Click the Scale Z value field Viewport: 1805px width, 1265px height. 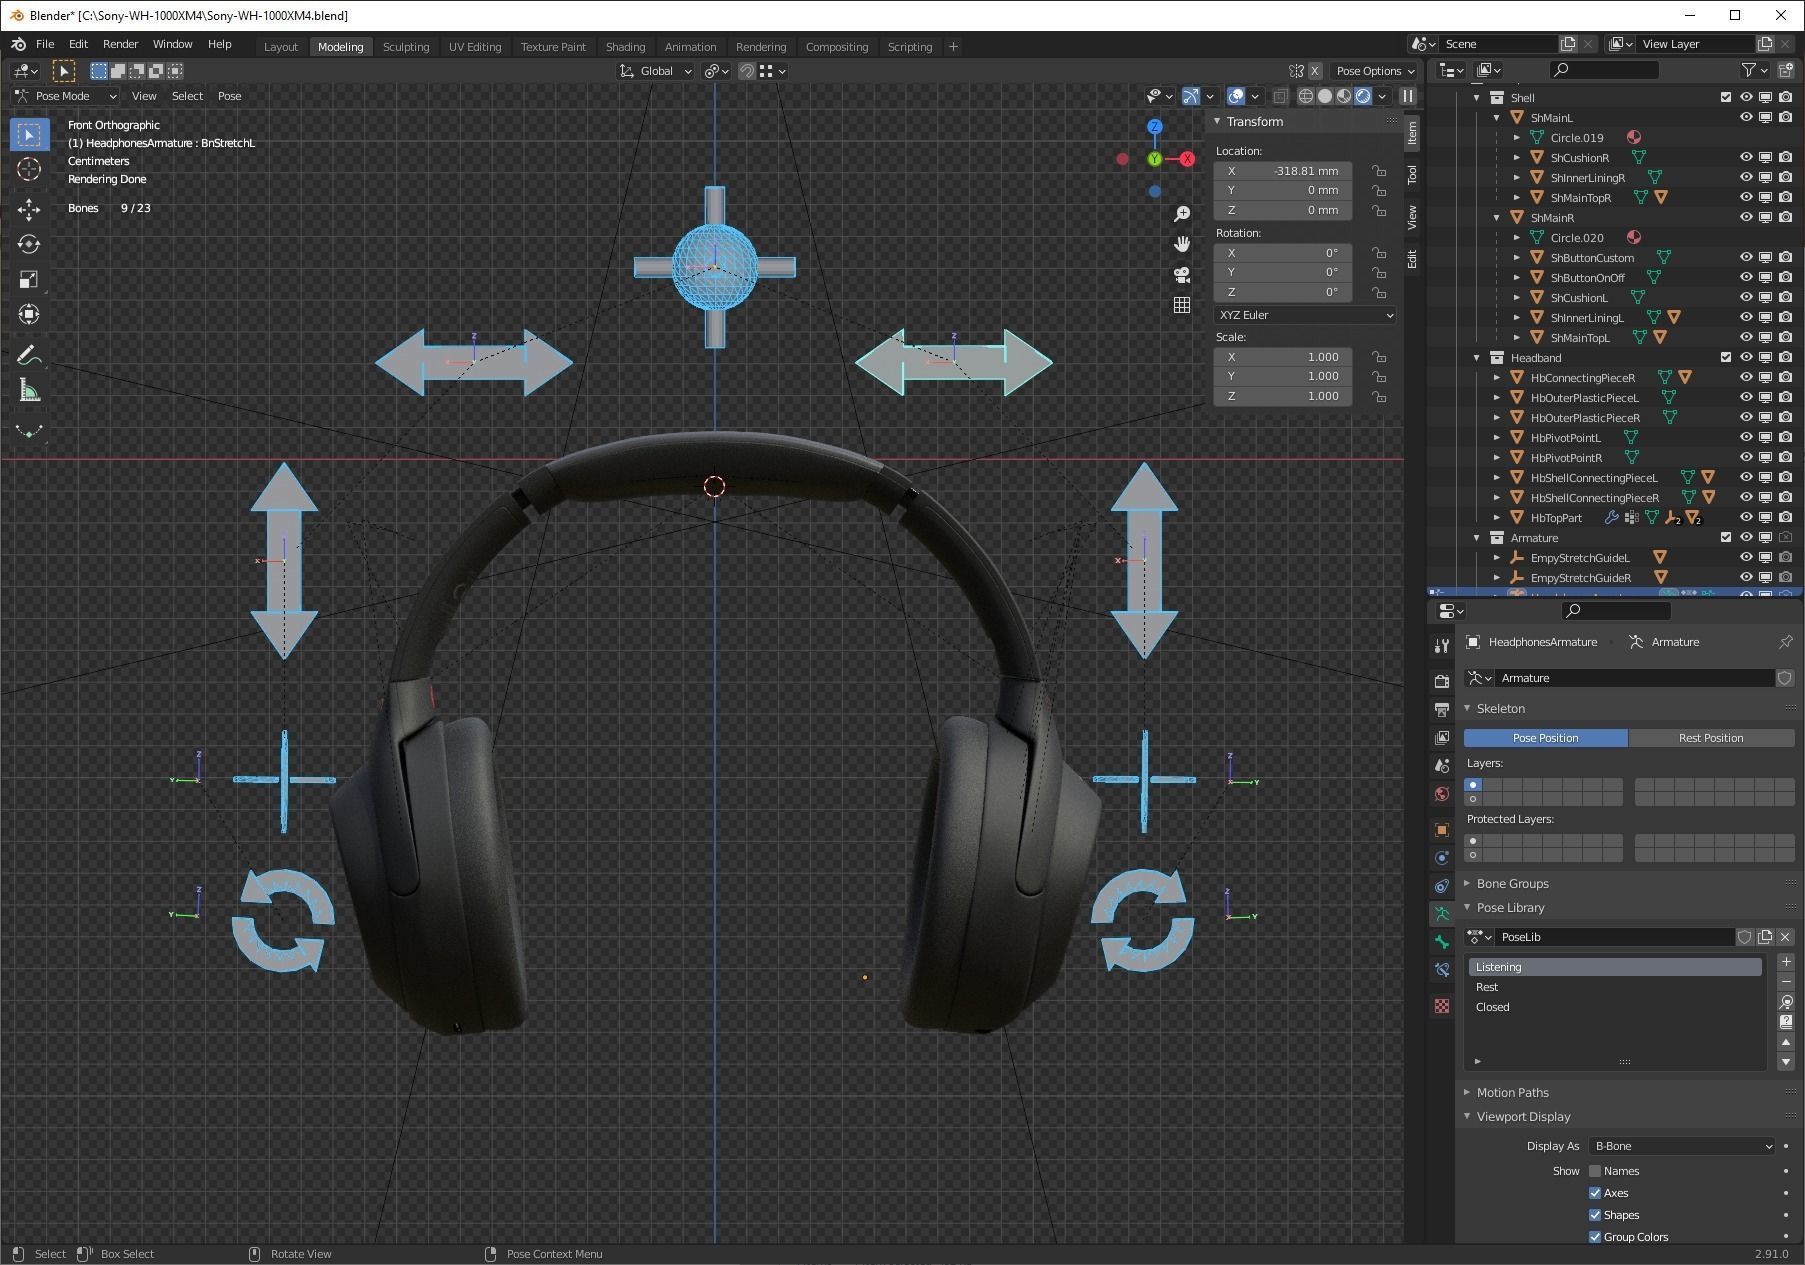1283,396
